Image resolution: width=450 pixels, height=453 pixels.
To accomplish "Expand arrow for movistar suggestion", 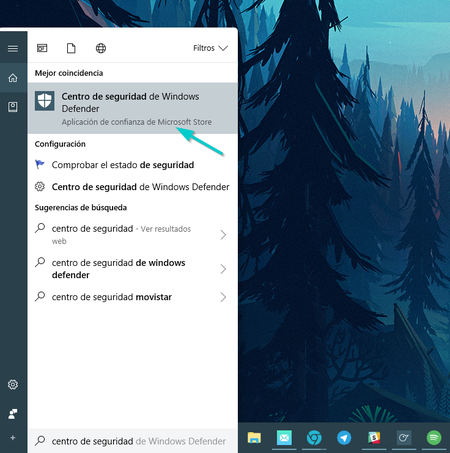I will point(223,297).
